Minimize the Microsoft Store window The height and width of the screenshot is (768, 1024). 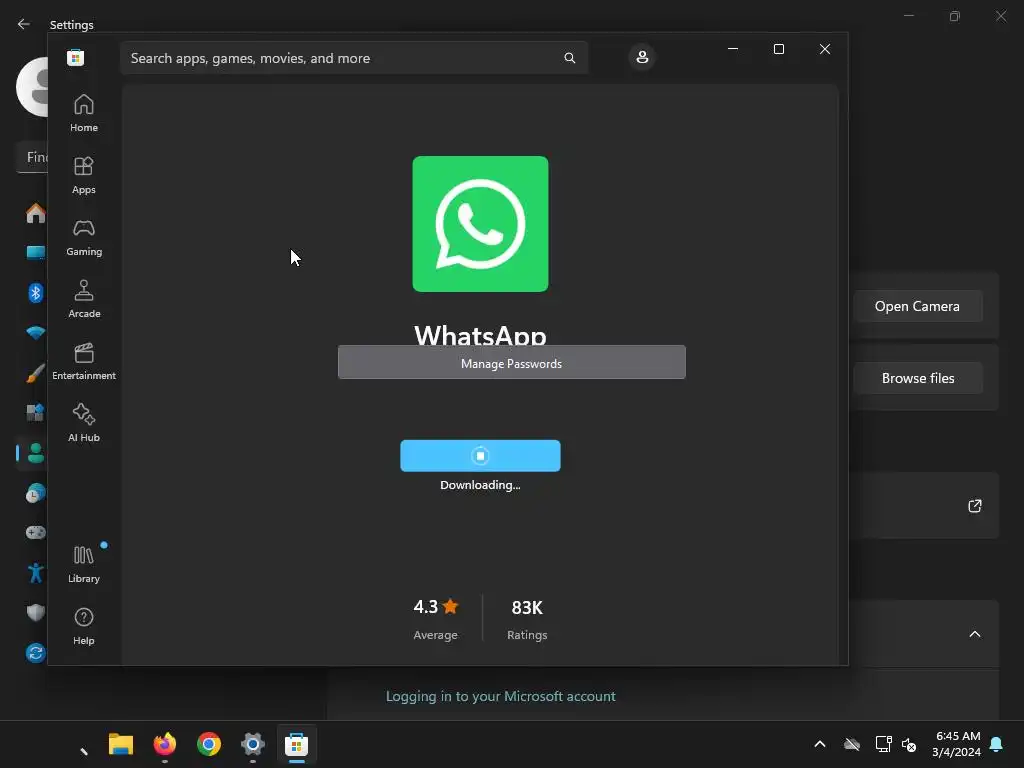click(x=733, y=49)
